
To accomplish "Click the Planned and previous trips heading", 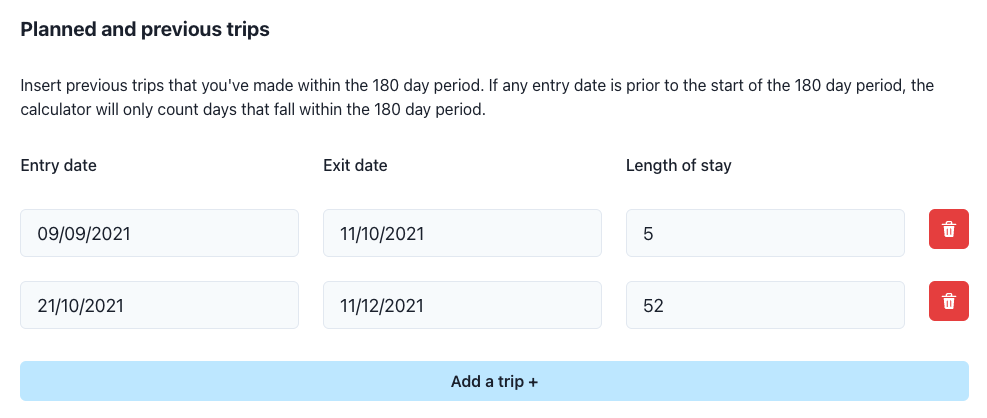I will pyautogui.click(x=145, y=29).
